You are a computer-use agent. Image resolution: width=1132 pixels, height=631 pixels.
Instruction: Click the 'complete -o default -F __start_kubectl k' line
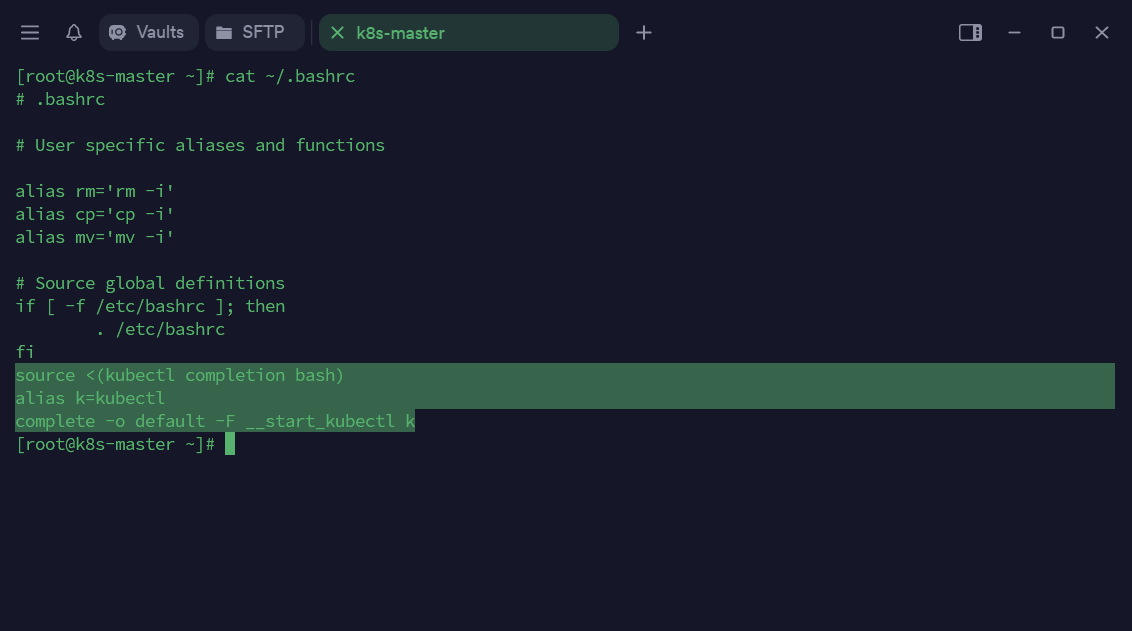215,421
